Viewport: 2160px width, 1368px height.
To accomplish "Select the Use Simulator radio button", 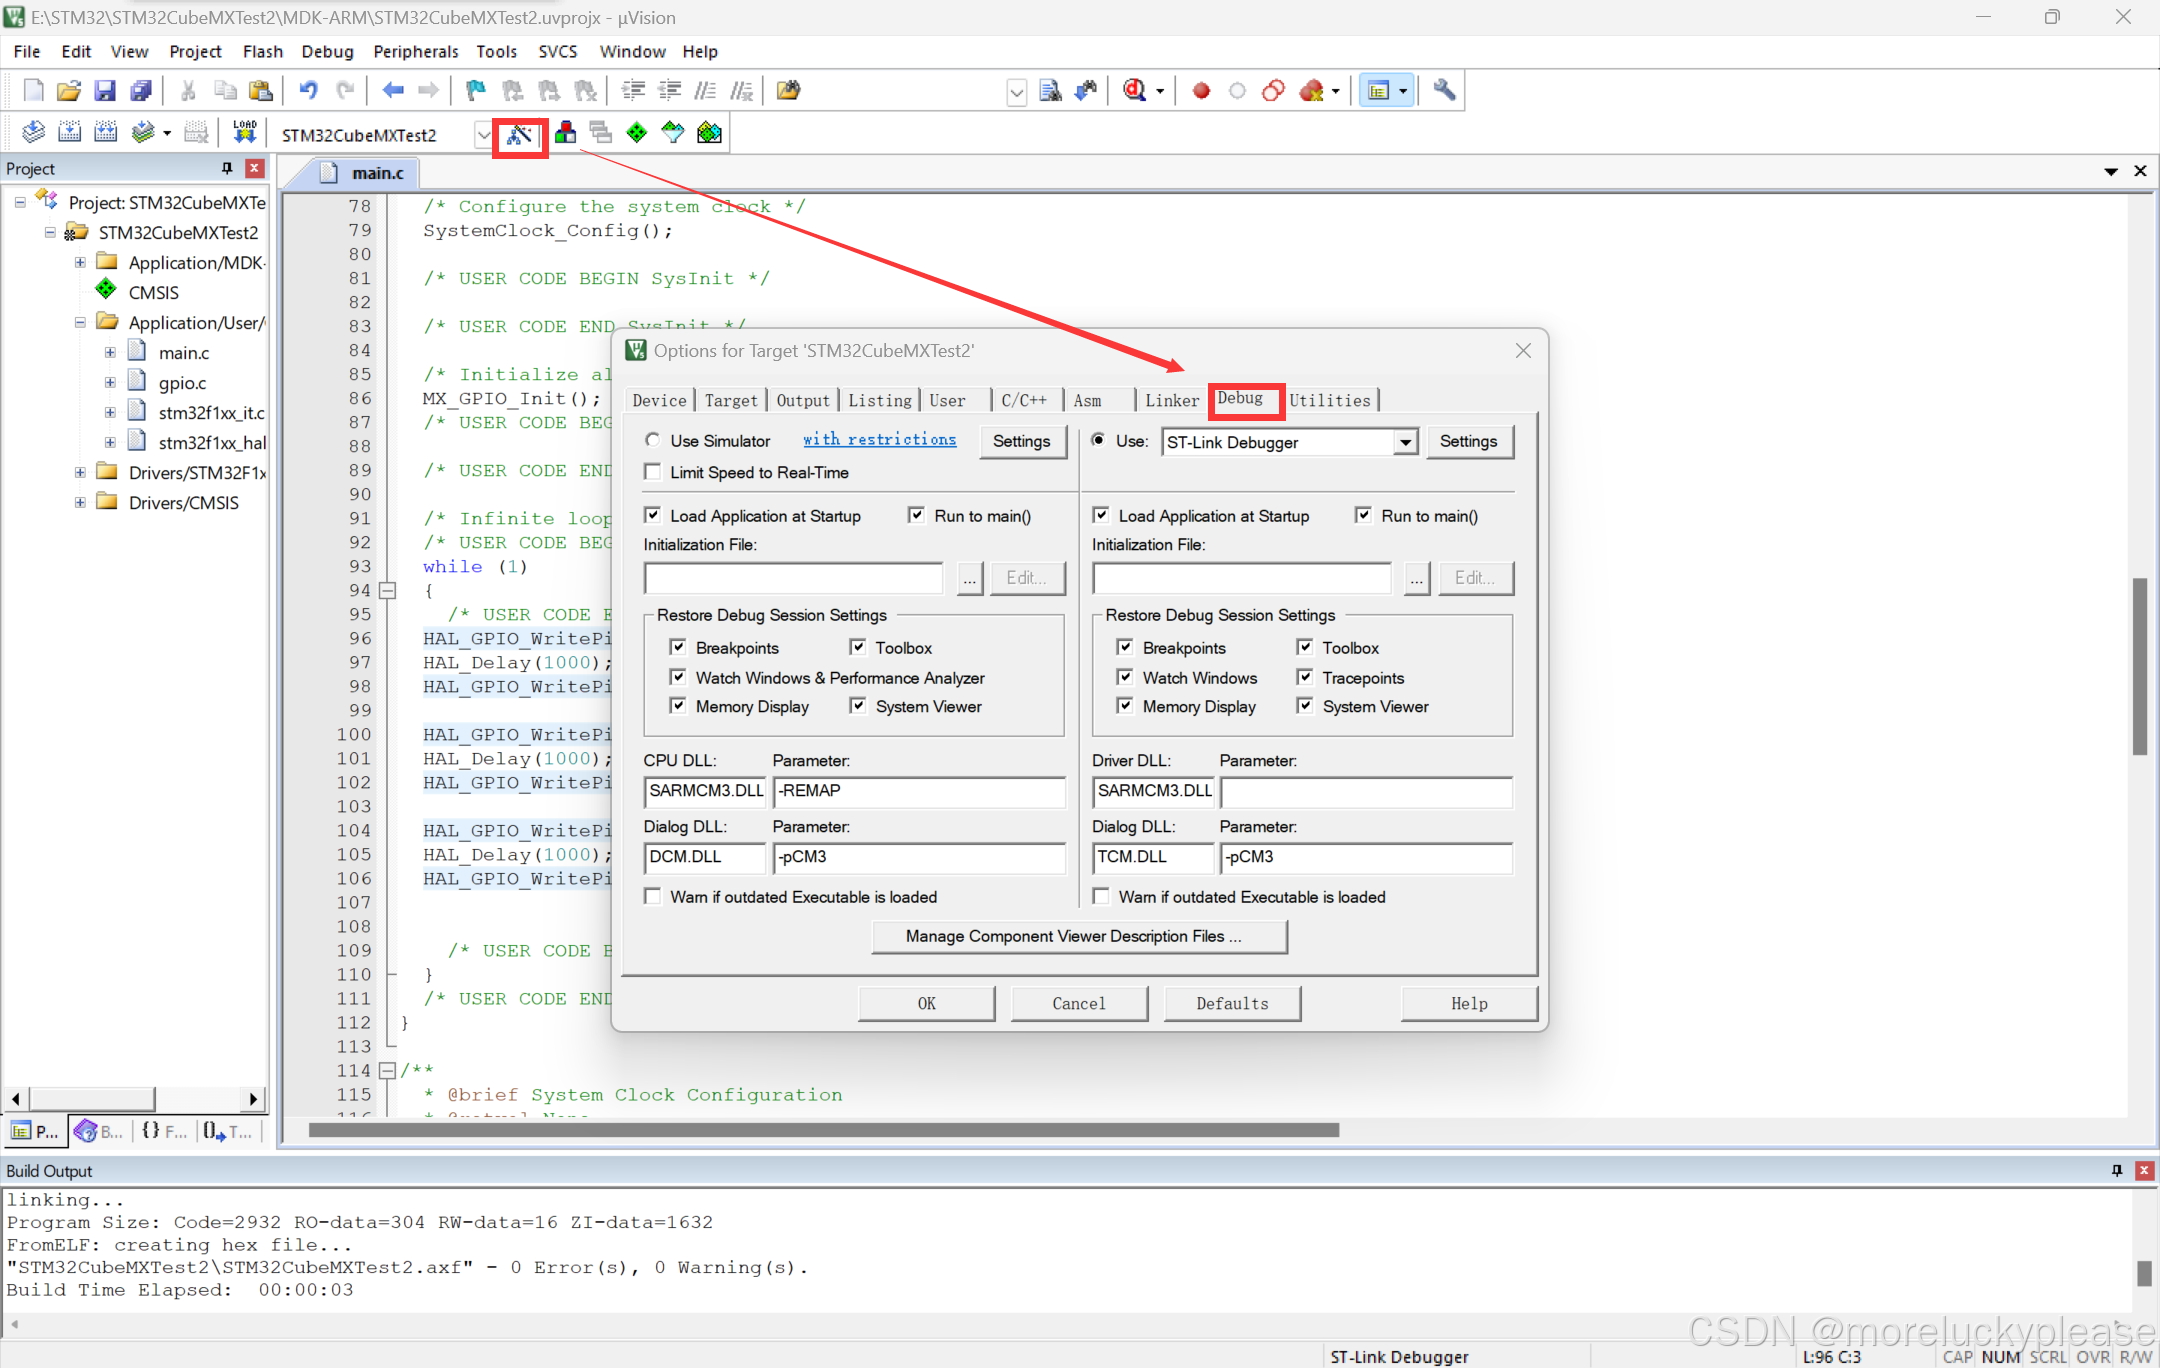I will click(x=653, y=440).
